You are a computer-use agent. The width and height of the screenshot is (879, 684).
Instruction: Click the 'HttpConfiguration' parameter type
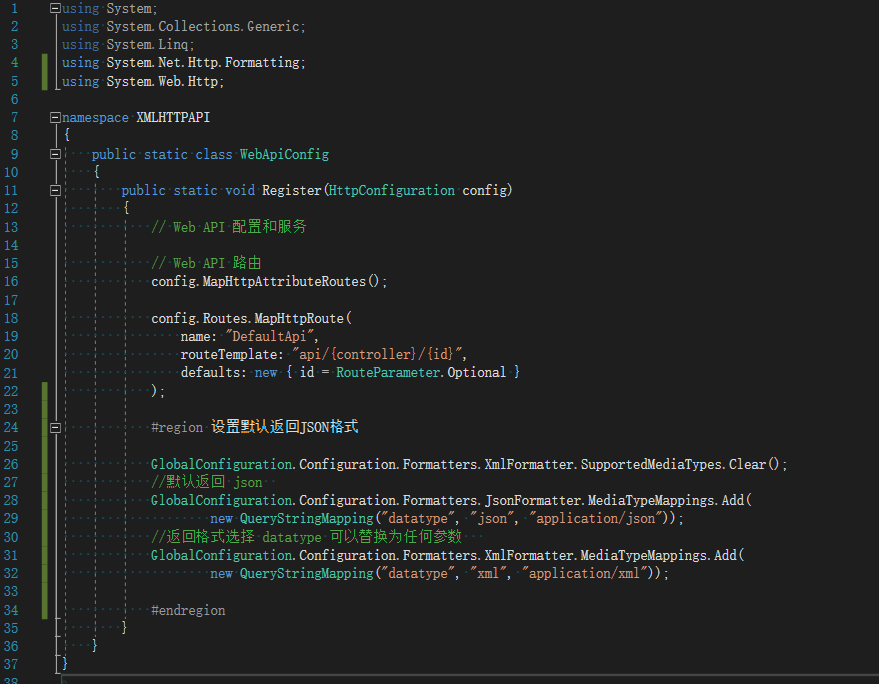[392, 191]
